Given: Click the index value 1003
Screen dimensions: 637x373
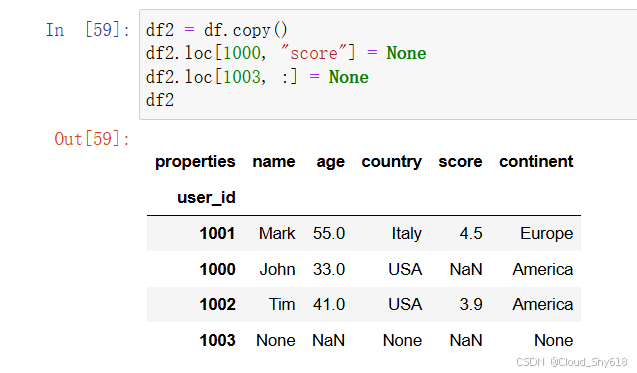Looking at the screenshot, I should [x=217, y=340].
